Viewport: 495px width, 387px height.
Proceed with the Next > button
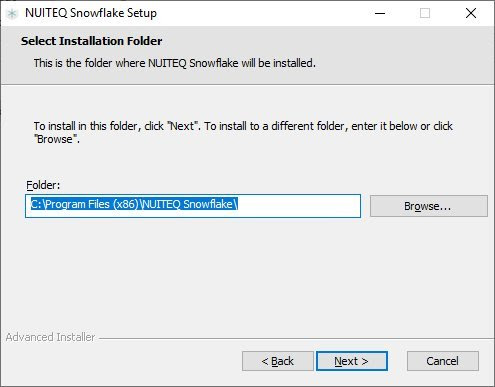coord(352,361)
